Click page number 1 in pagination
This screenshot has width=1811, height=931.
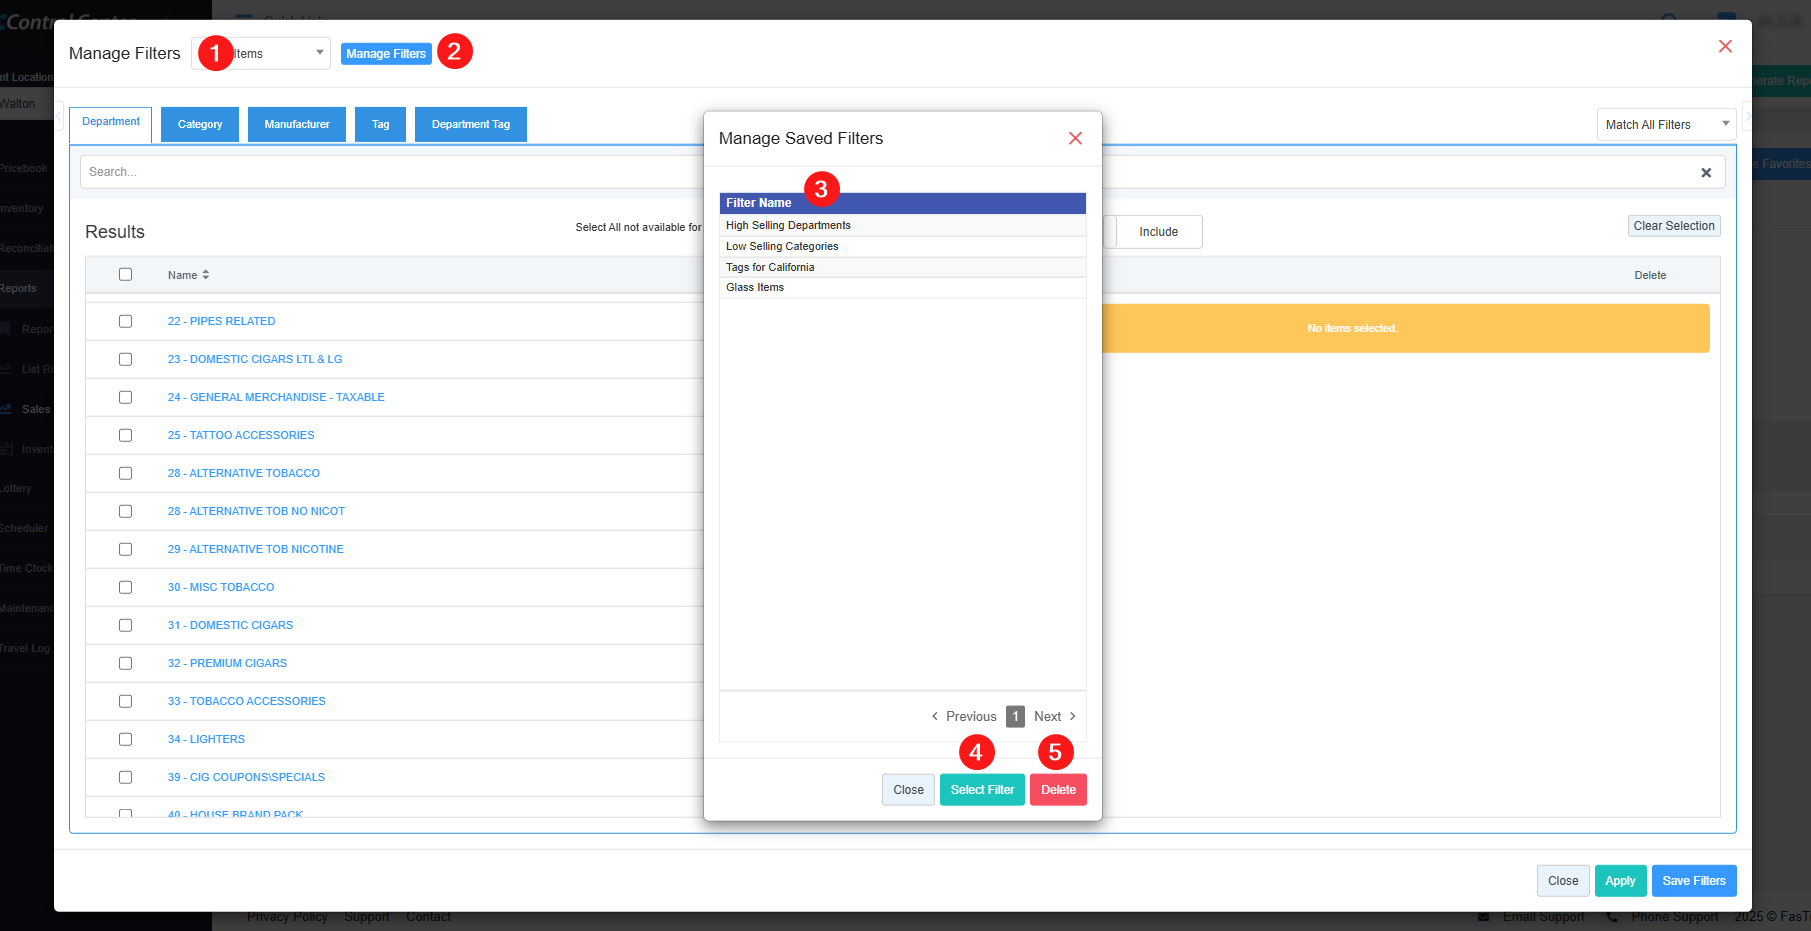(1015, 717)
